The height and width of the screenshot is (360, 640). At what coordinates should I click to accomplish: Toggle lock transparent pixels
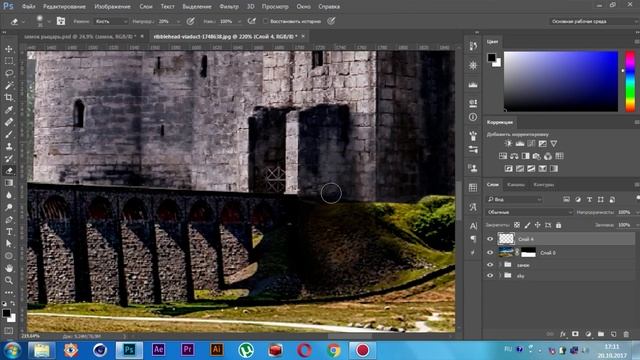point(517,225)
